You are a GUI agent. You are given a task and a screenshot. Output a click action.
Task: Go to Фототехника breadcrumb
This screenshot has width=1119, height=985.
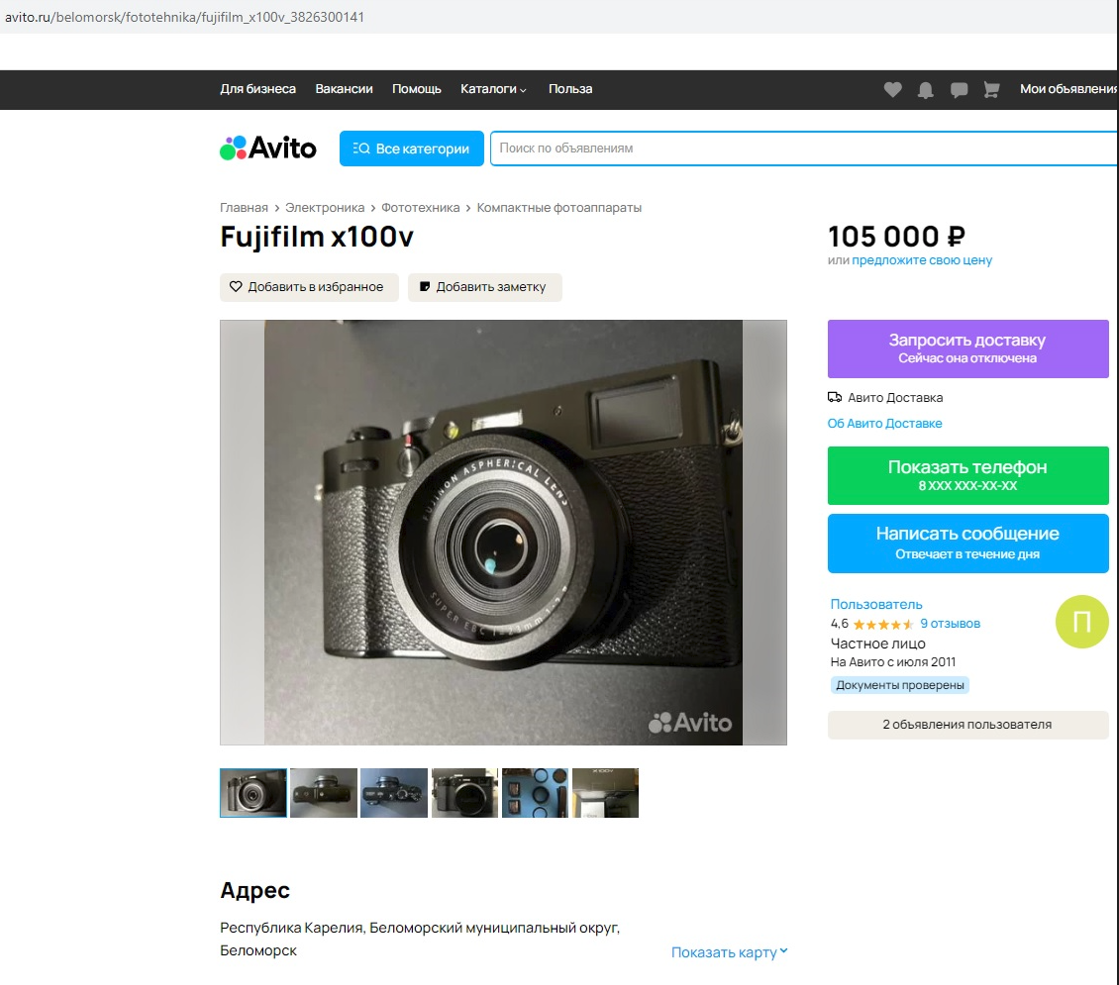tap(420, 208)
